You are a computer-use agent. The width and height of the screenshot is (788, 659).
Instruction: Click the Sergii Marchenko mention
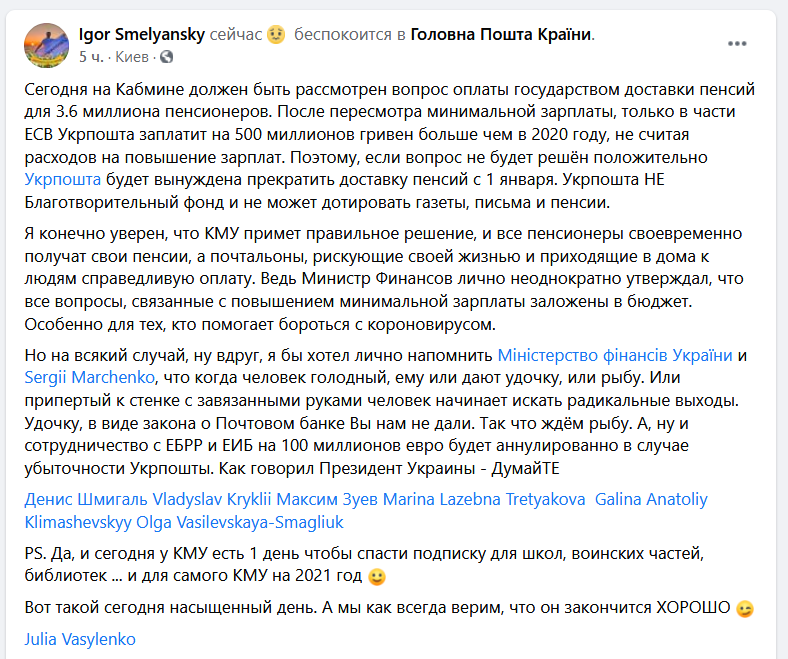(x=89, y=378)
